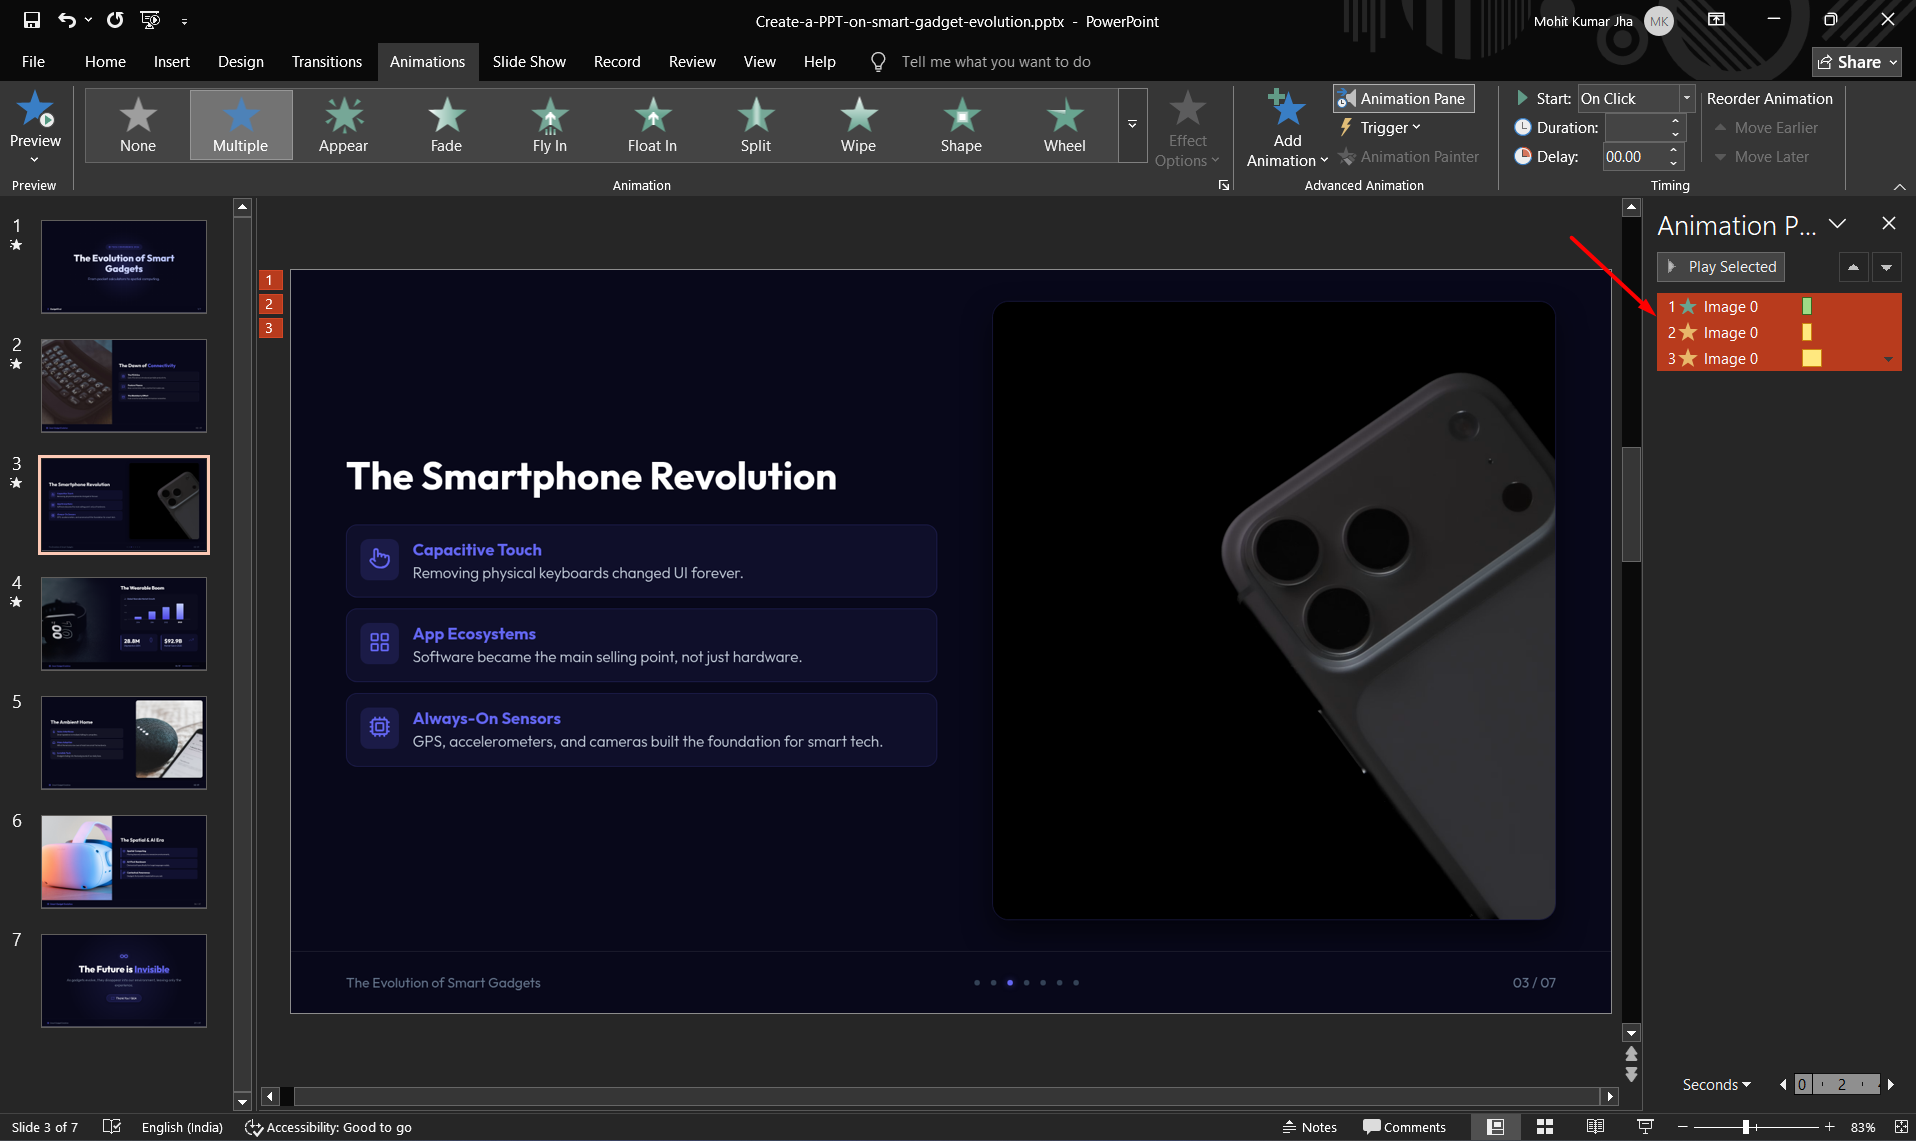Increase Delay with the up spinner
This screenshot has width=1916, height=1141.
pyautogui.click(x=1674, y=150)
